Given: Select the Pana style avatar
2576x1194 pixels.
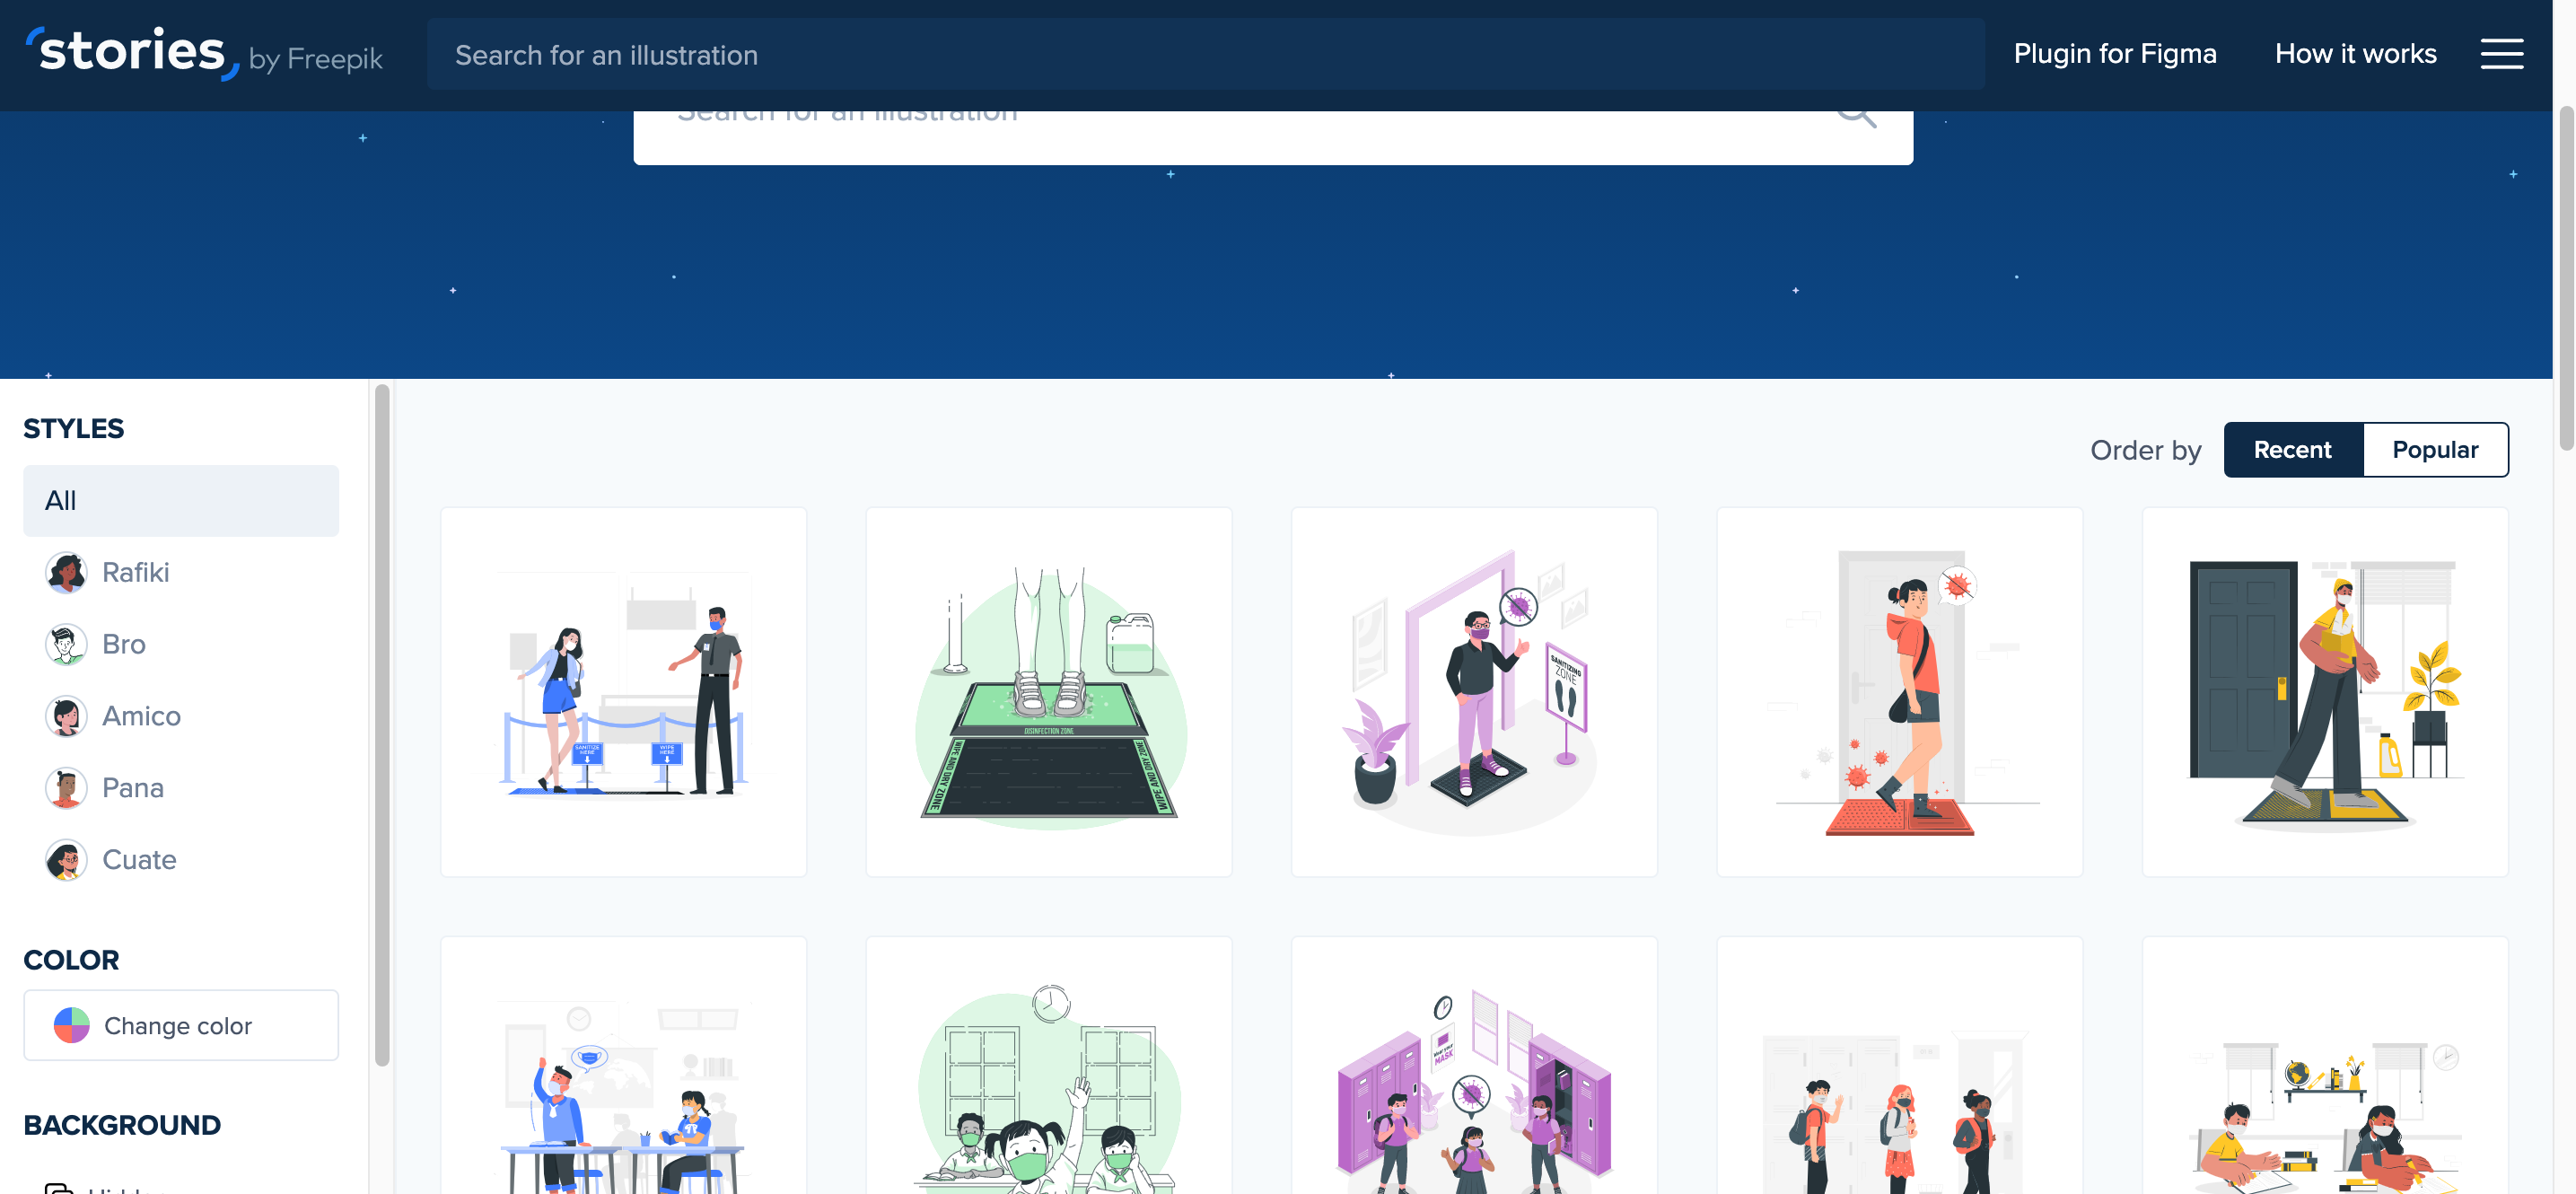Looking at the screenshot, I should [66, 788].
